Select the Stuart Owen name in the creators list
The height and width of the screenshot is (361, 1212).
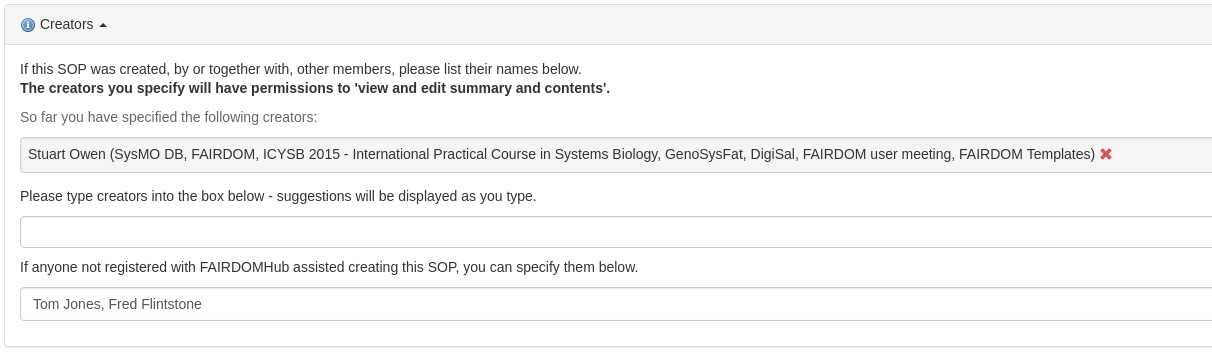coord(67,154)
